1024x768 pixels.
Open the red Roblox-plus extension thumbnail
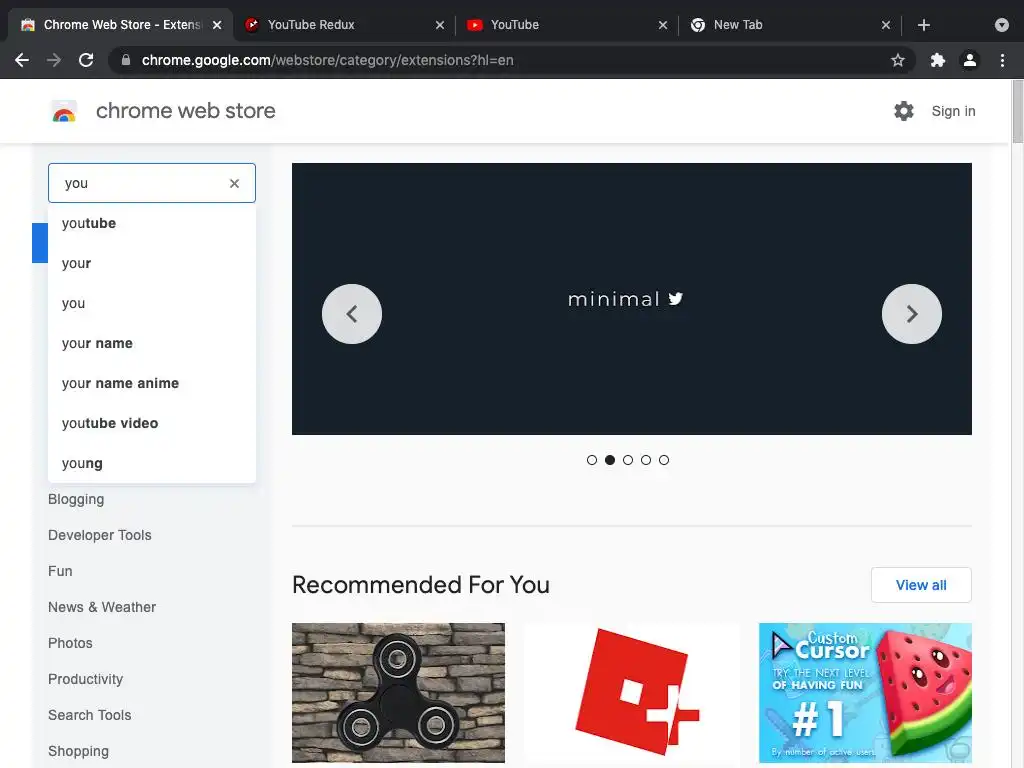tap(632, 693)
